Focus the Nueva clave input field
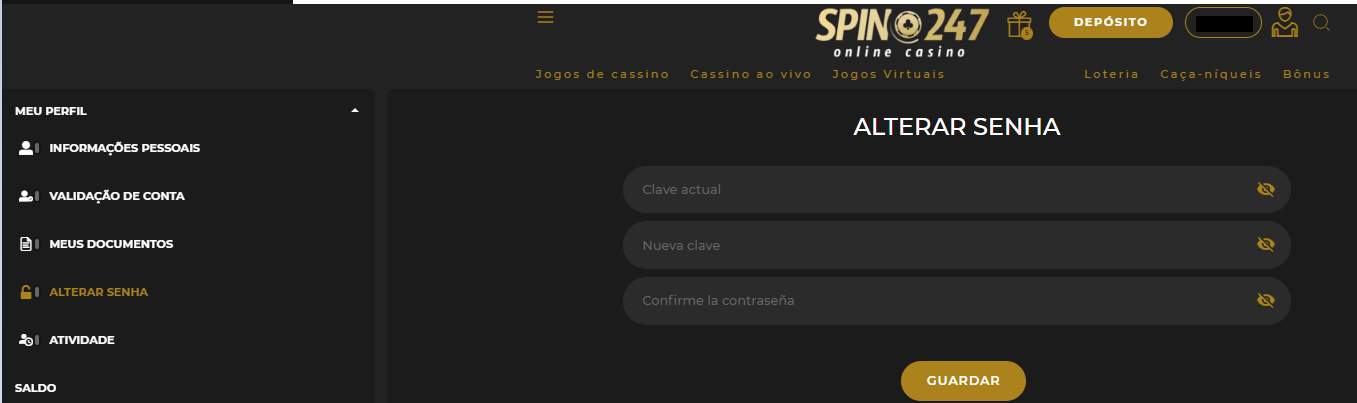 coord(957,245)
